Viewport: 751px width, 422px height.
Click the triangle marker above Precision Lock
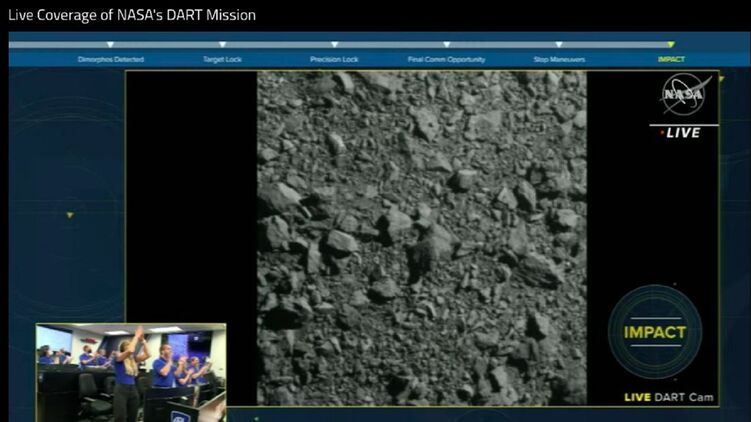click(x=334, y=45)
